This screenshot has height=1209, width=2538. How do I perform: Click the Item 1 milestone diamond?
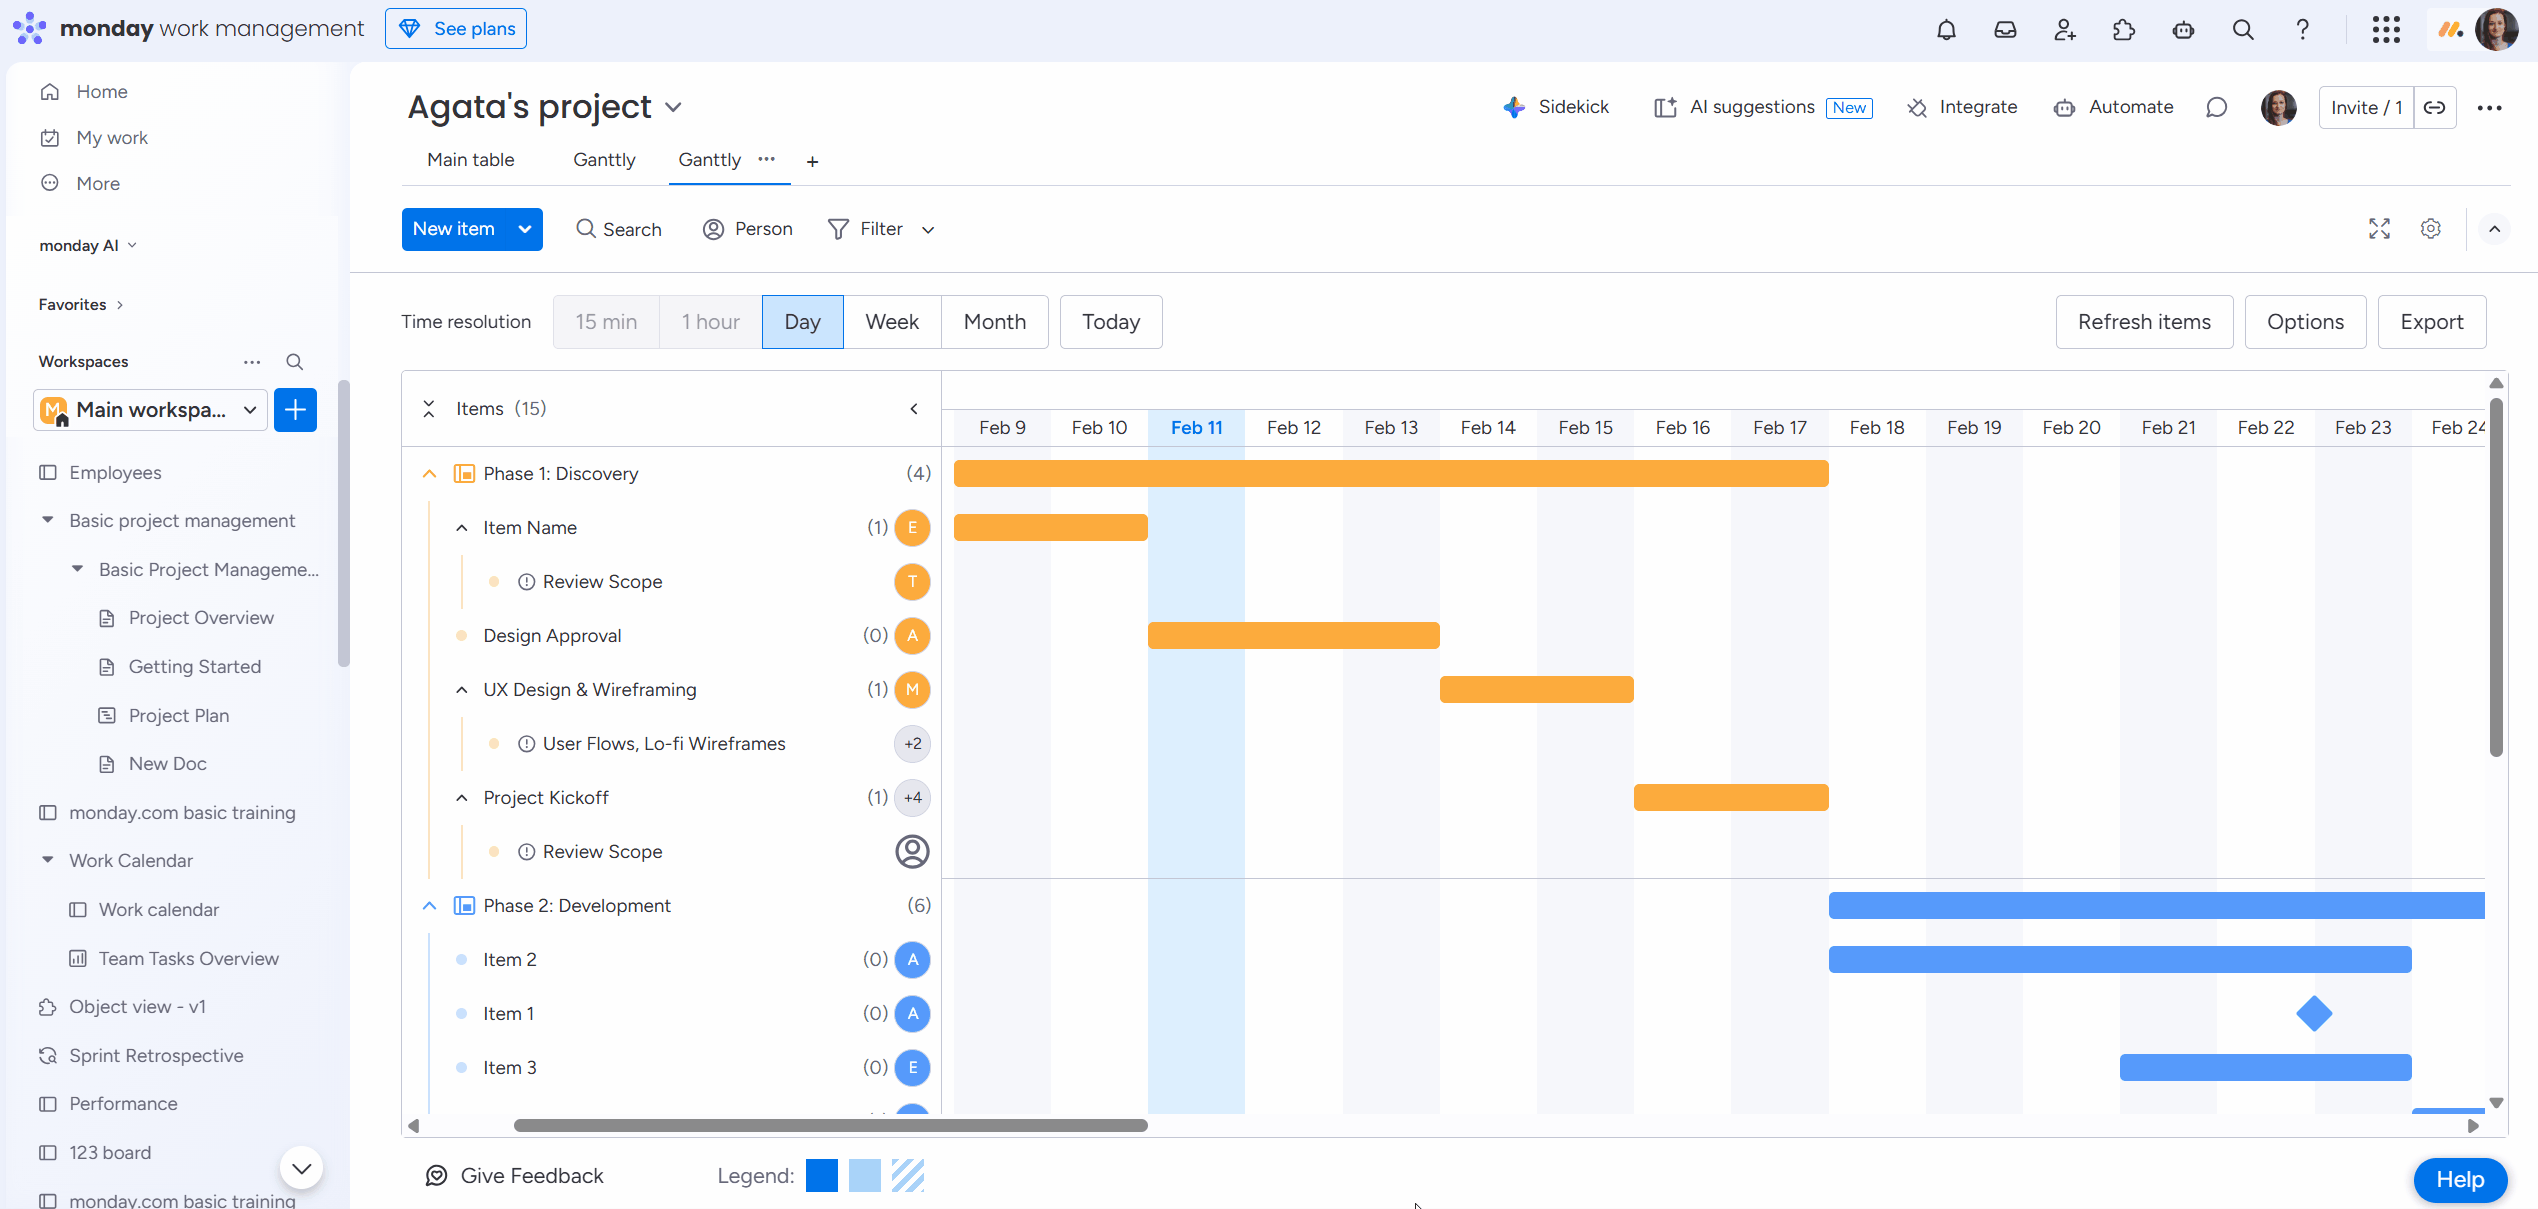(2314, 1014)
